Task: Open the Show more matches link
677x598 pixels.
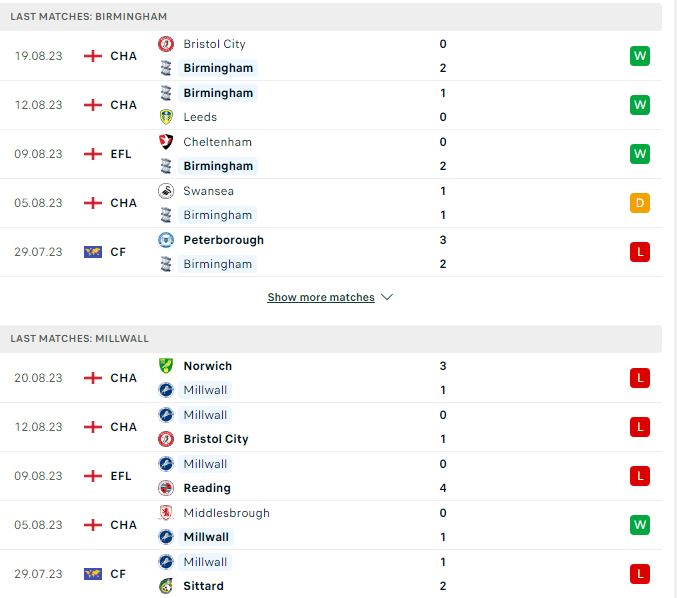Action: [321, 297]
